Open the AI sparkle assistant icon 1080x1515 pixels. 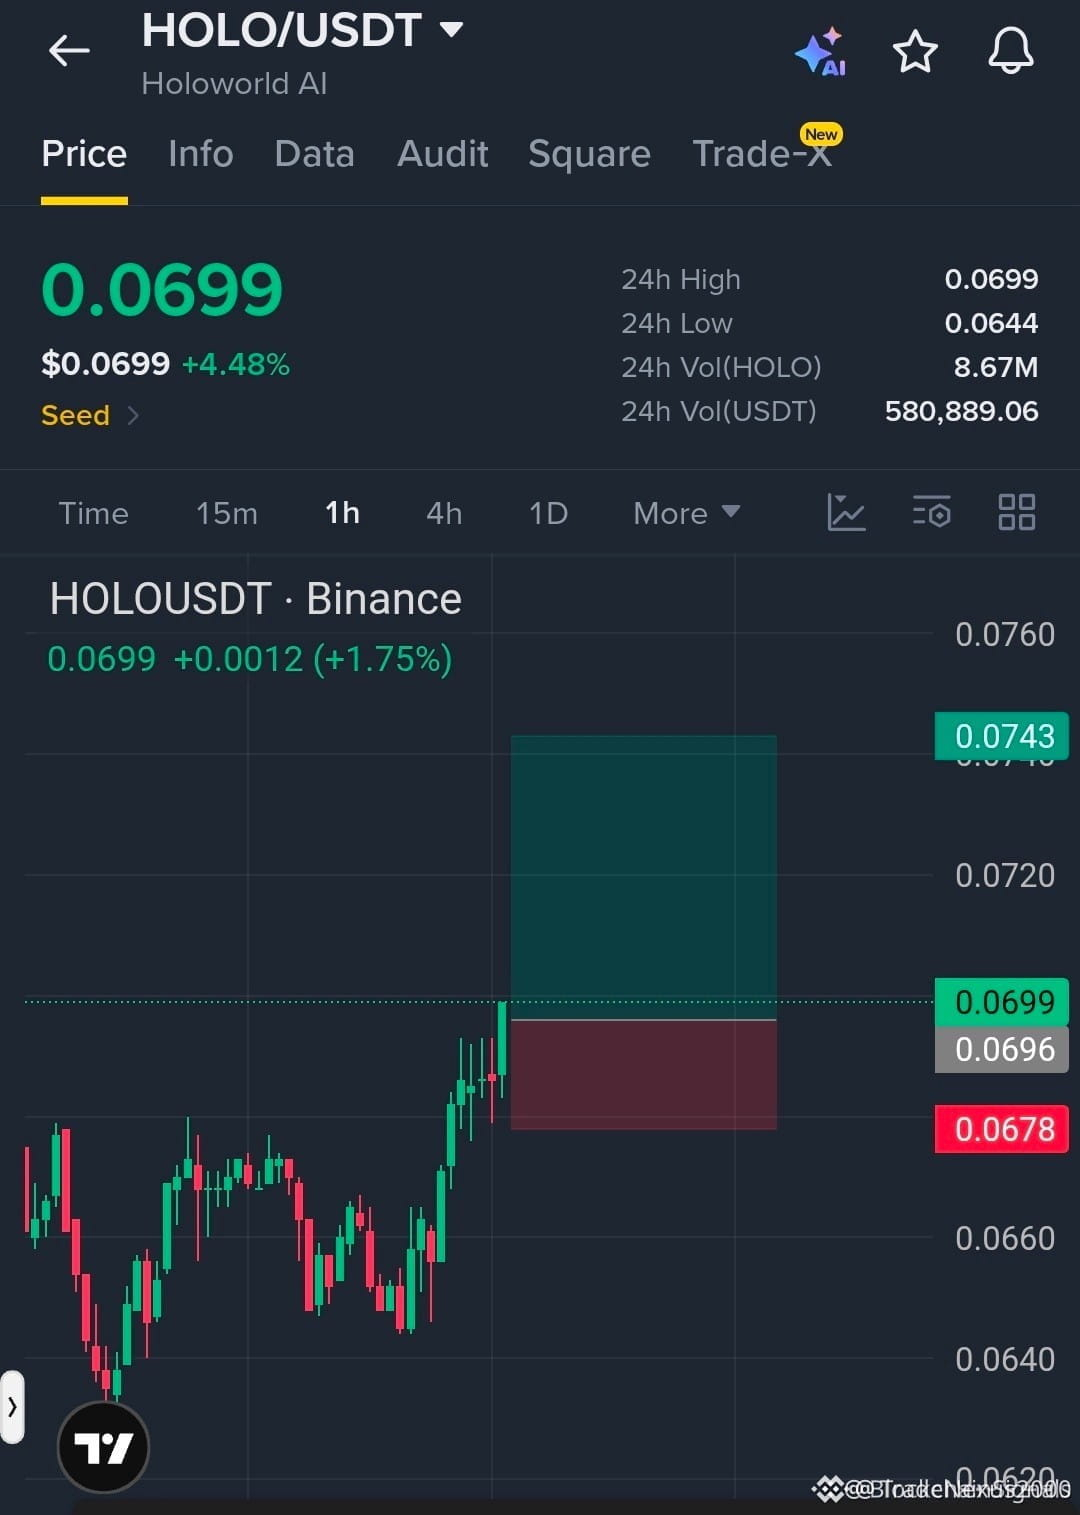(820, 52)
